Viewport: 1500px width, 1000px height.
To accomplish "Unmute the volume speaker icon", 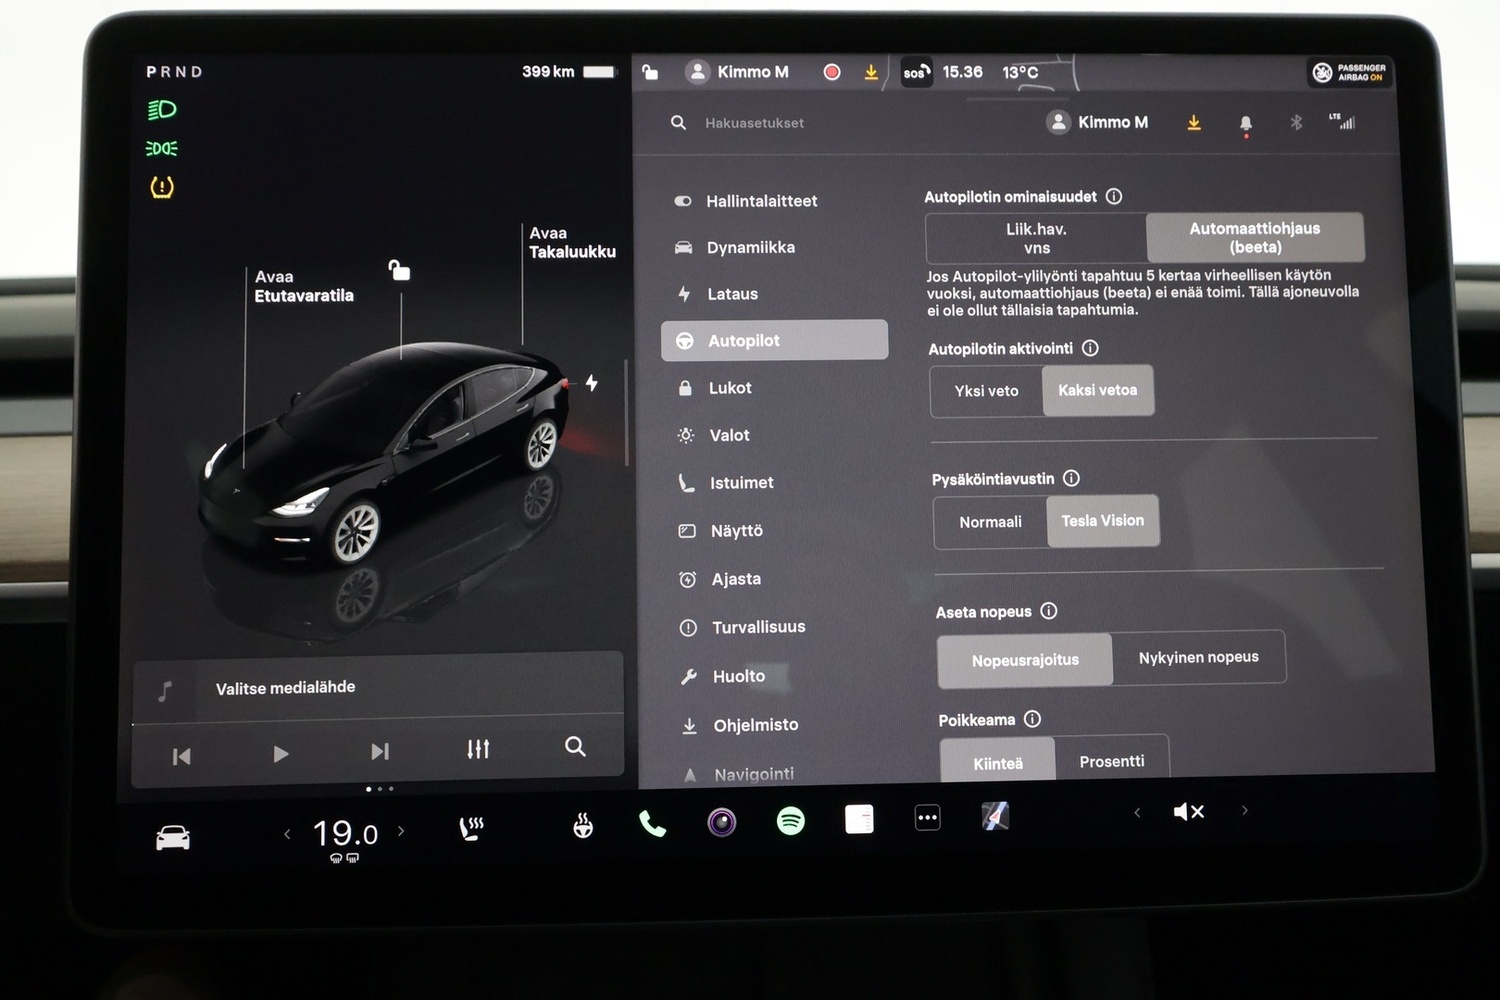I will point(1188,812).
